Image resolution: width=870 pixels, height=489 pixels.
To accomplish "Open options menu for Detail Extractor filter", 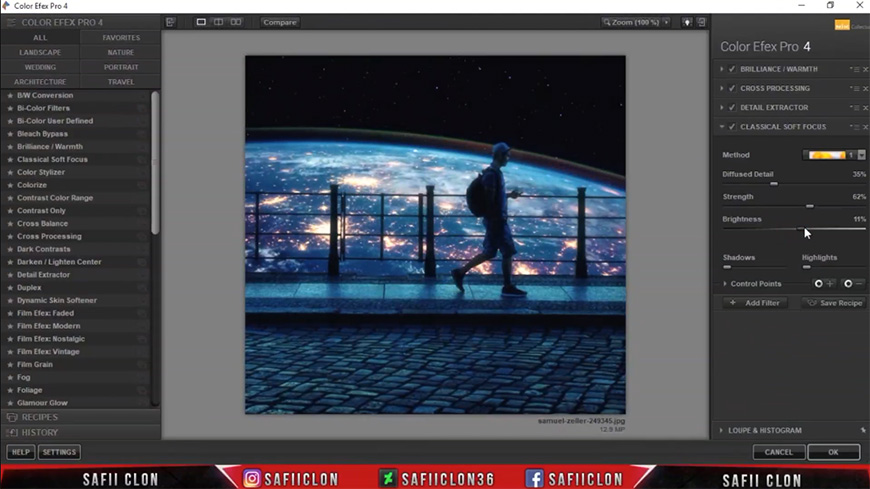I will pyautogui.click(x=855, y=108).
